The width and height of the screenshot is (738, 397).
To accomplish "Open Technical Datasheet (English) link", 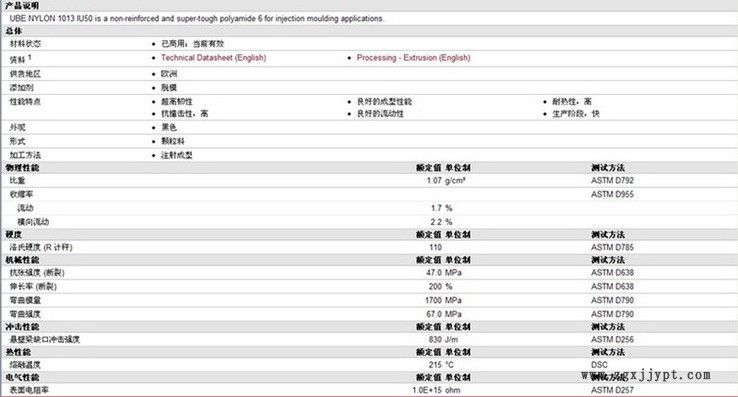I will tap(214, 57).
